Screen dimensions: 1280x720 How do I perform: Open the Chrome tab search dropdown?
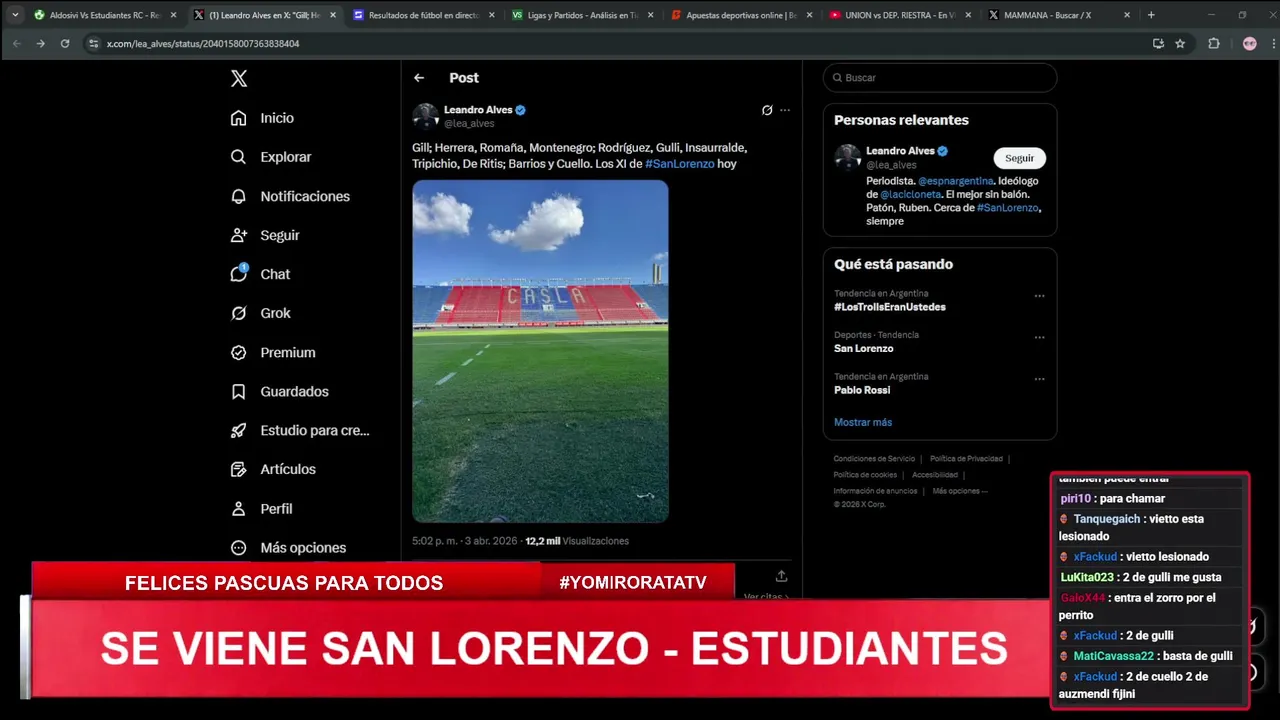point(15,15)
